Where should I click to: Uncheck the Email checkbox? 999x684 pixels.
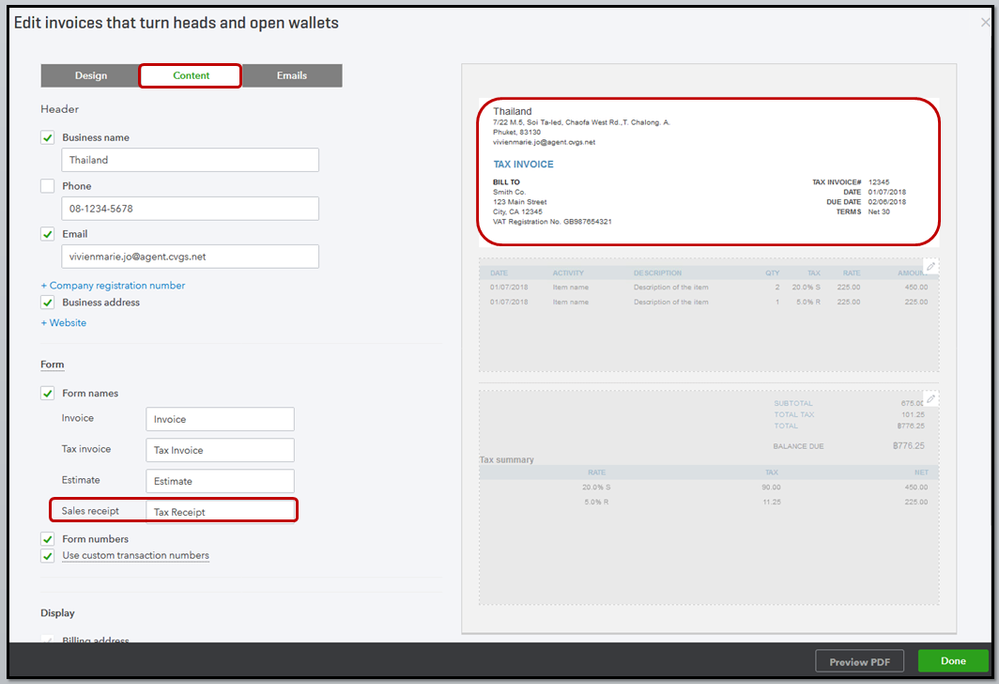tap(47, 234)
